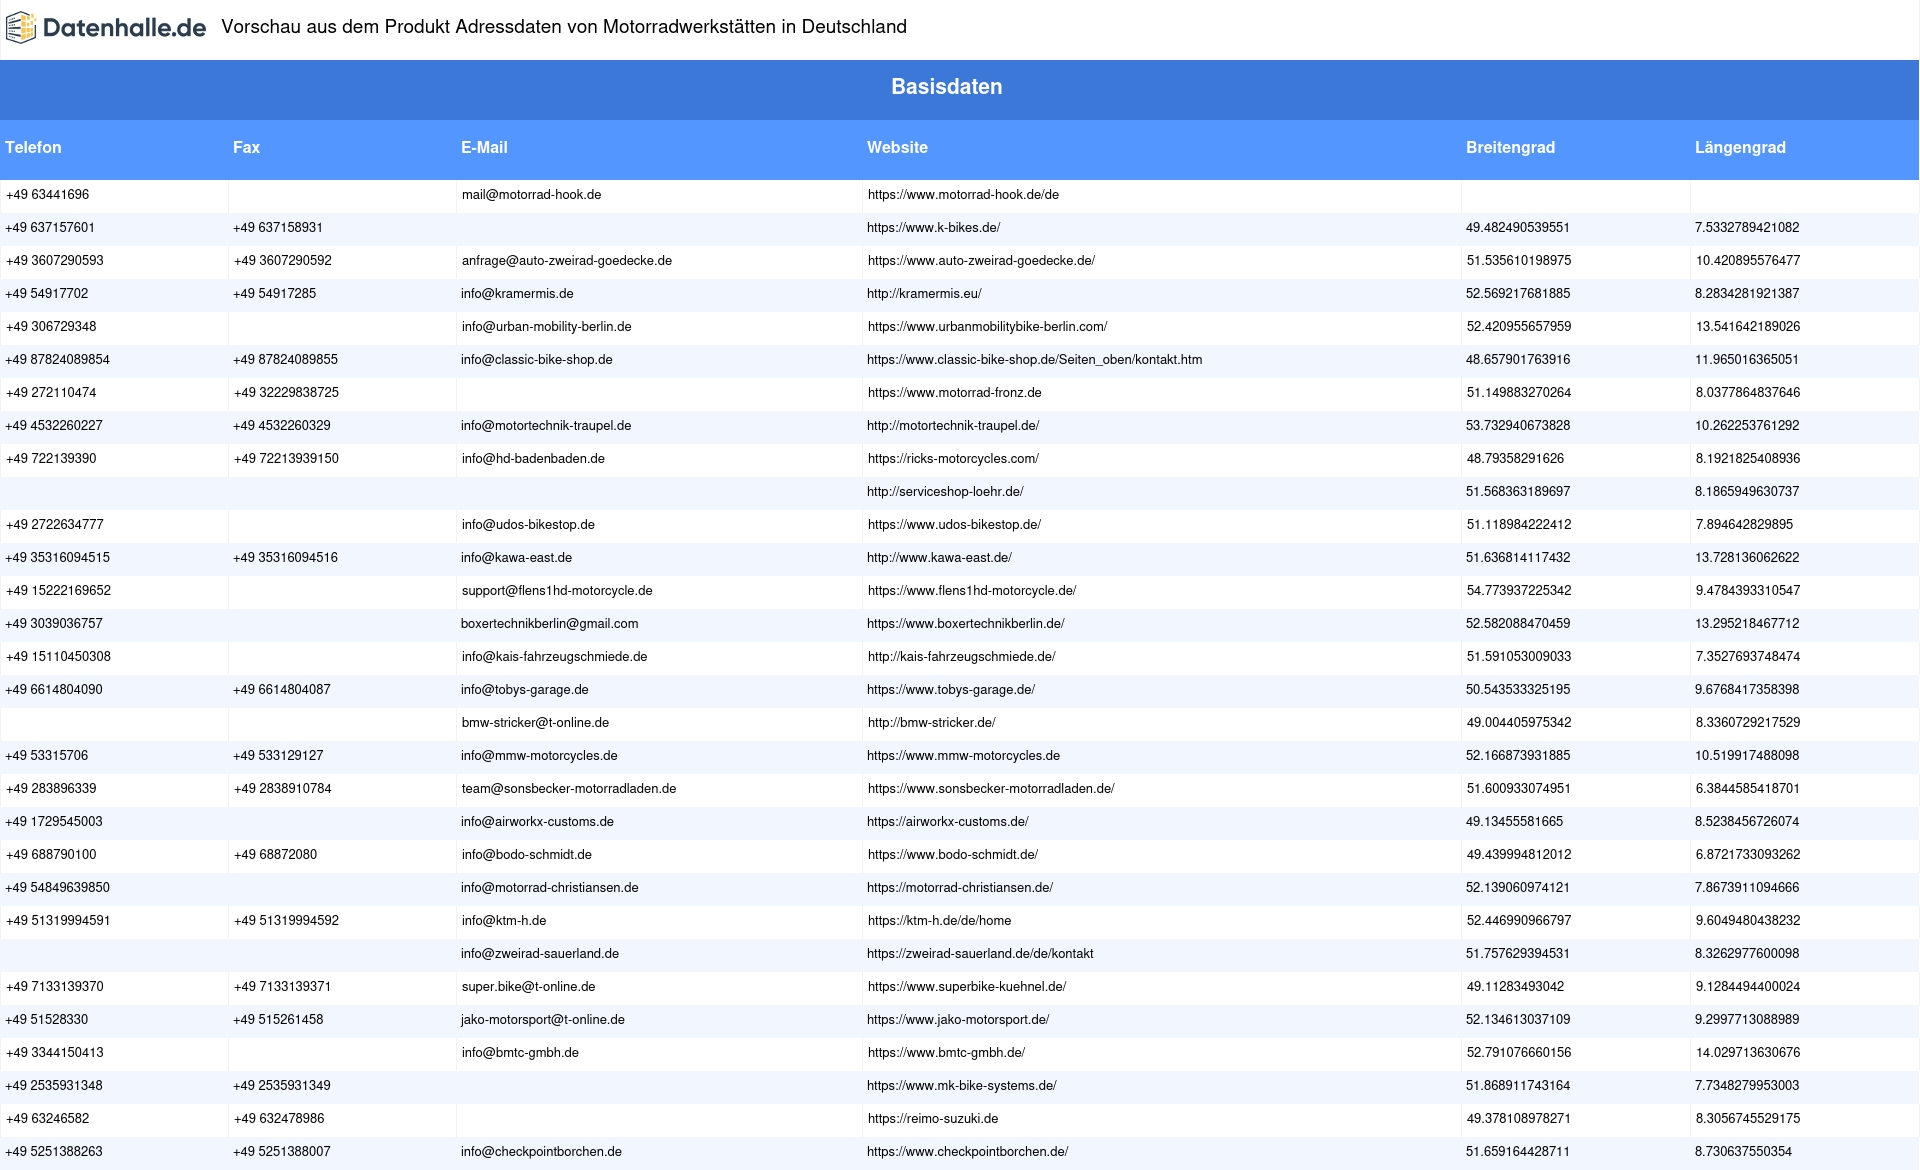Open website https://motorrad-christiansen.de/
The image size is (1920, 1170).
point(960,888)
